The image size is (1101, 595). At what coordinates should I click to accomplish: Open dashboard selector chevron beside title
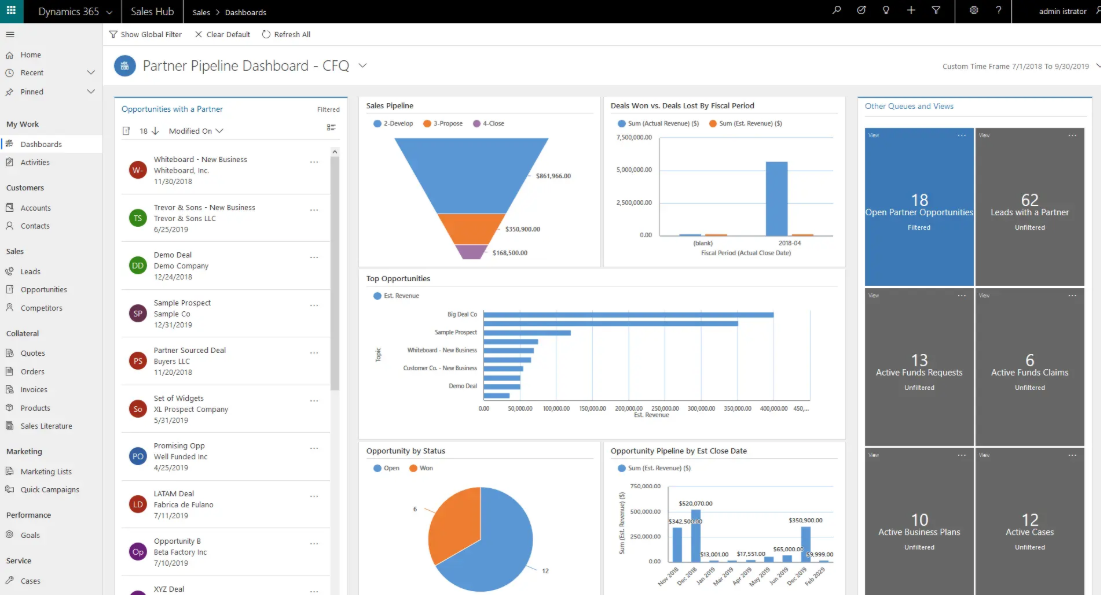click(362, 65)
